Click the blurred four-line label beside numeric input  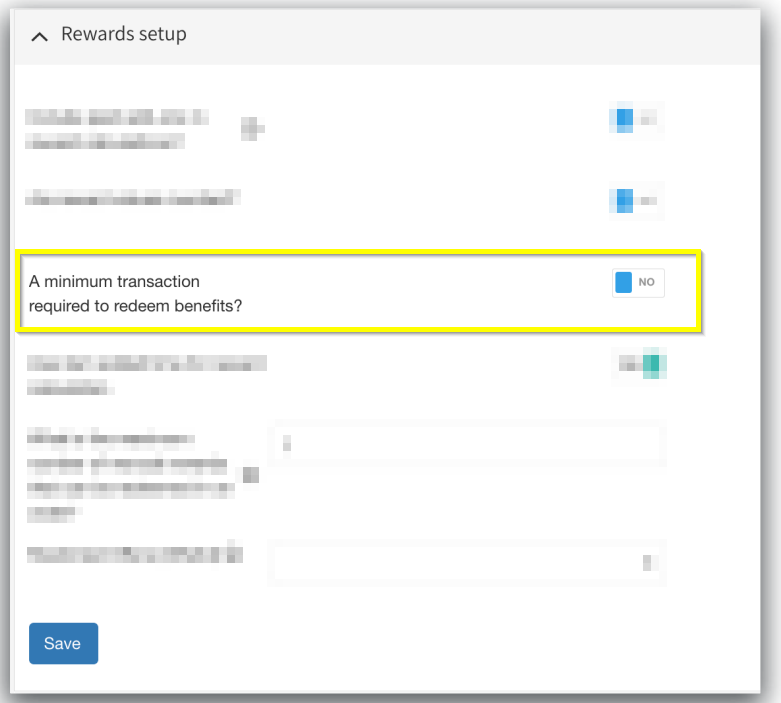[125, 474]
